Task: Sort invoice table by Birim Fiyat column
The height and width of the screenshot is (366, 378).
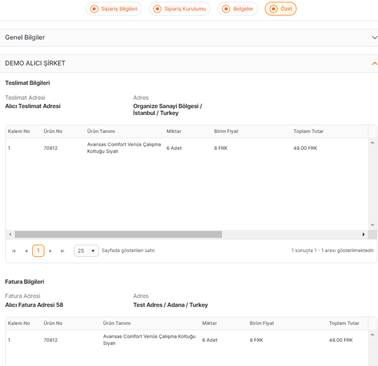Action: (262, 323)
